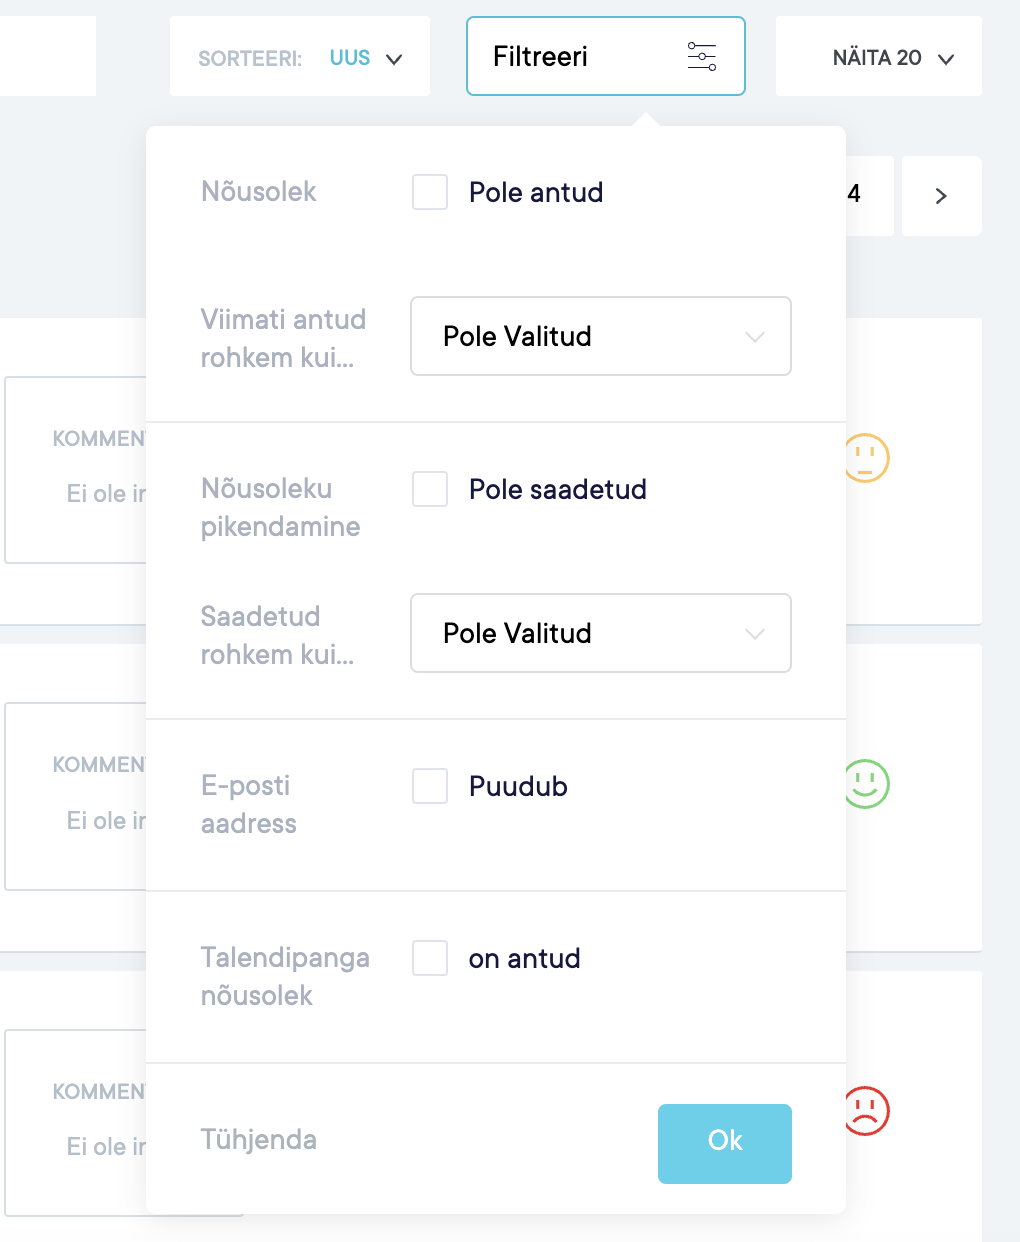This screenshot has width=1020, height=1242.
Task: Click the red sad face icon
Action: tap(867, 1110)
